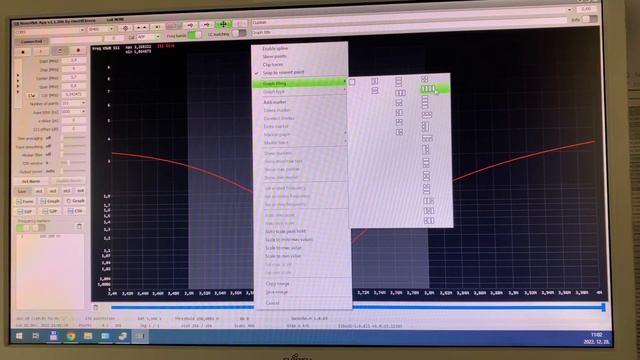640x360 pixels.
Task: Export data as CSV
Action: point(75,211)
